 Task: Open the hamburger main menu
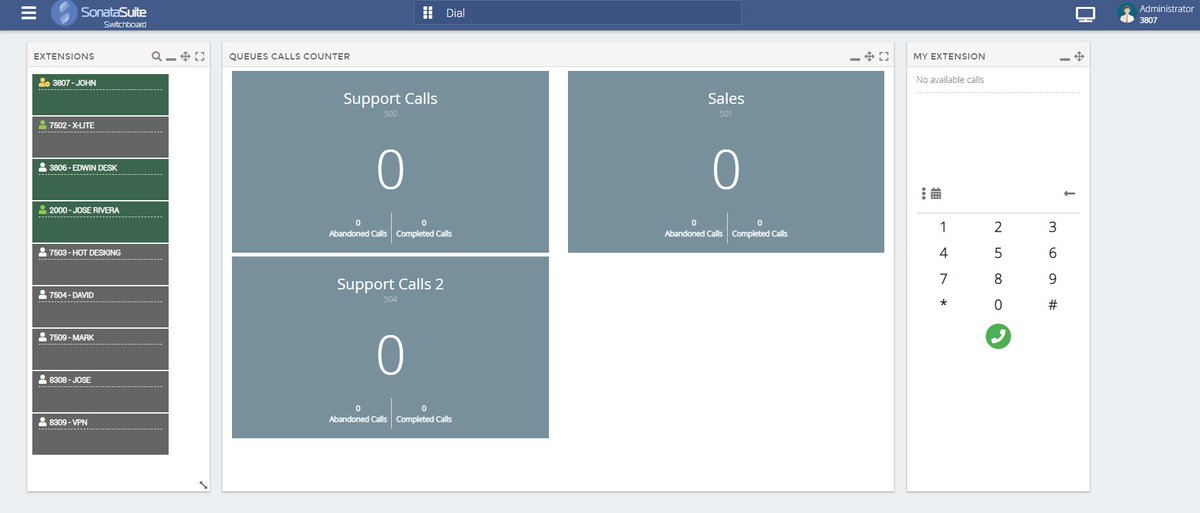click(29, 13)
